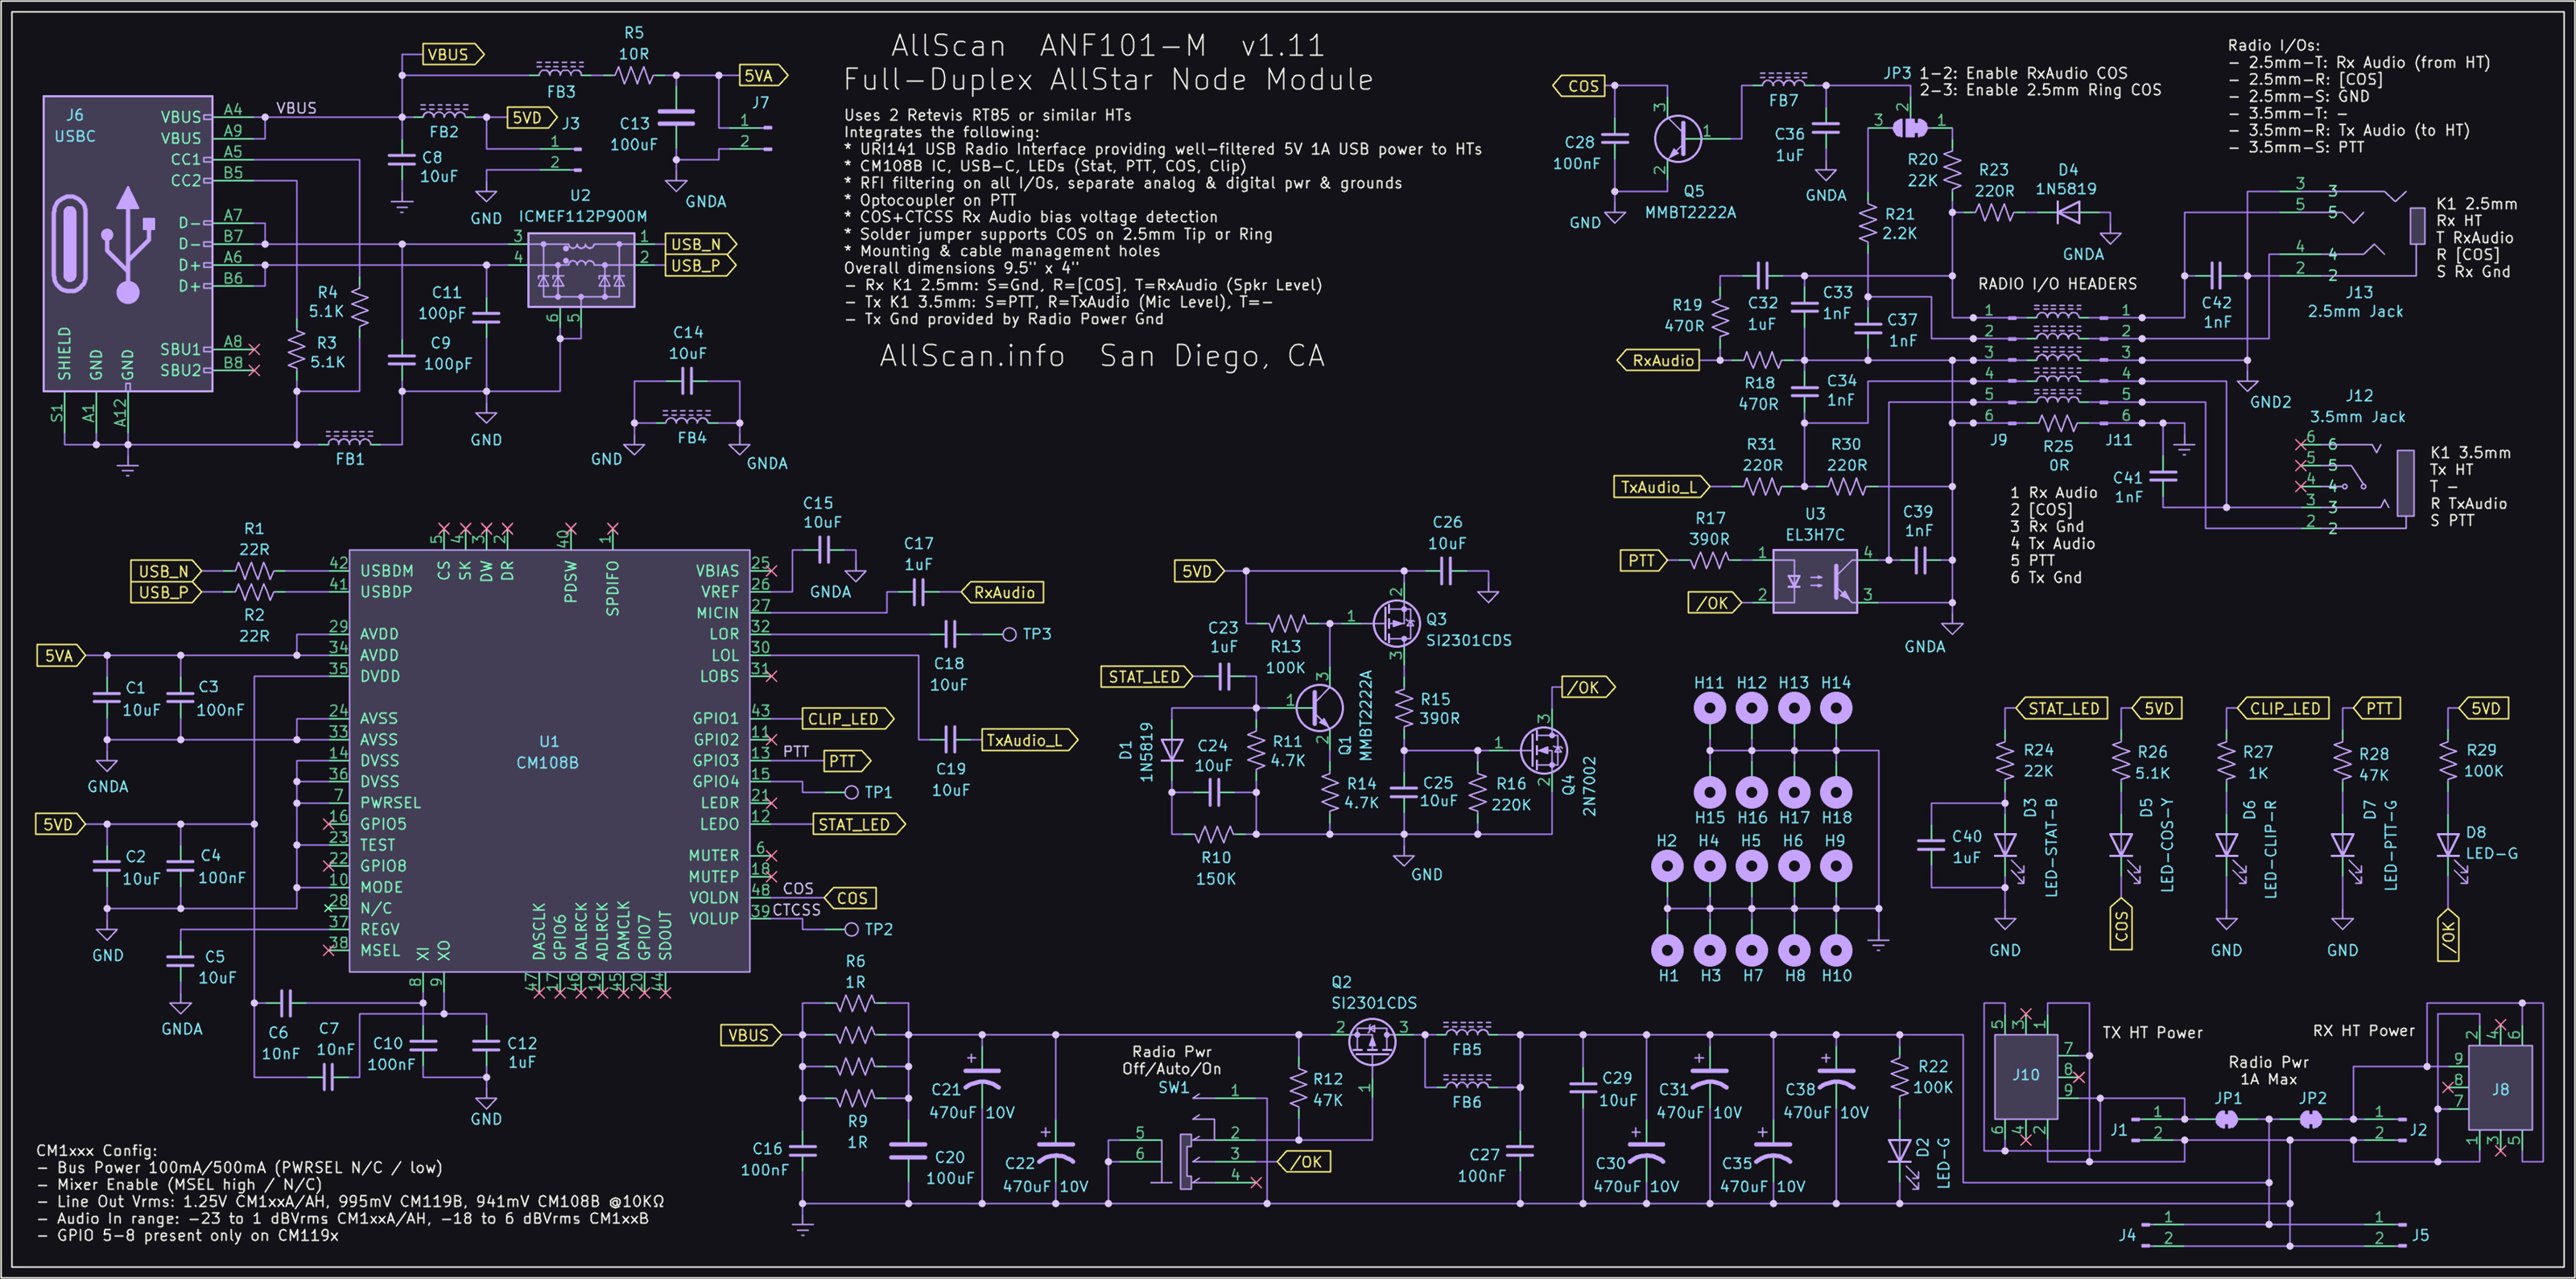Click STAT_LED label at U1 LEDO
The height and width of the screenshot is (1279, 2576).
click(x=858, y=824)
